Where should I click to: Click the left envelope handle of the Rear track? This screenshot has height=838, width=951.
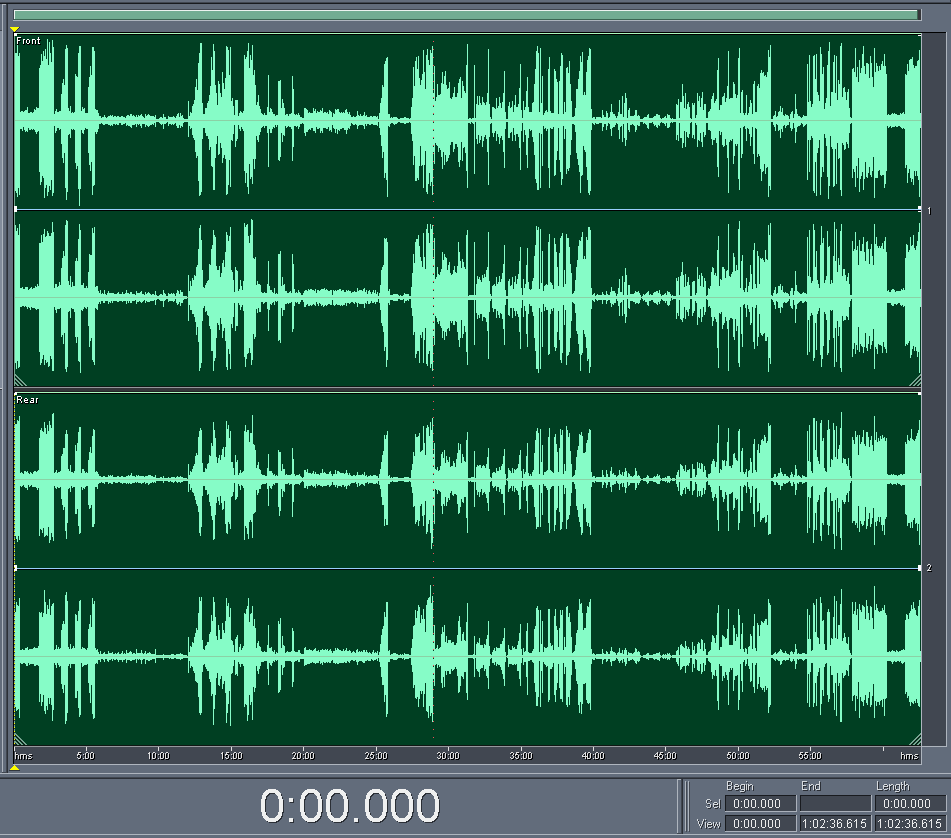[16, 568]
